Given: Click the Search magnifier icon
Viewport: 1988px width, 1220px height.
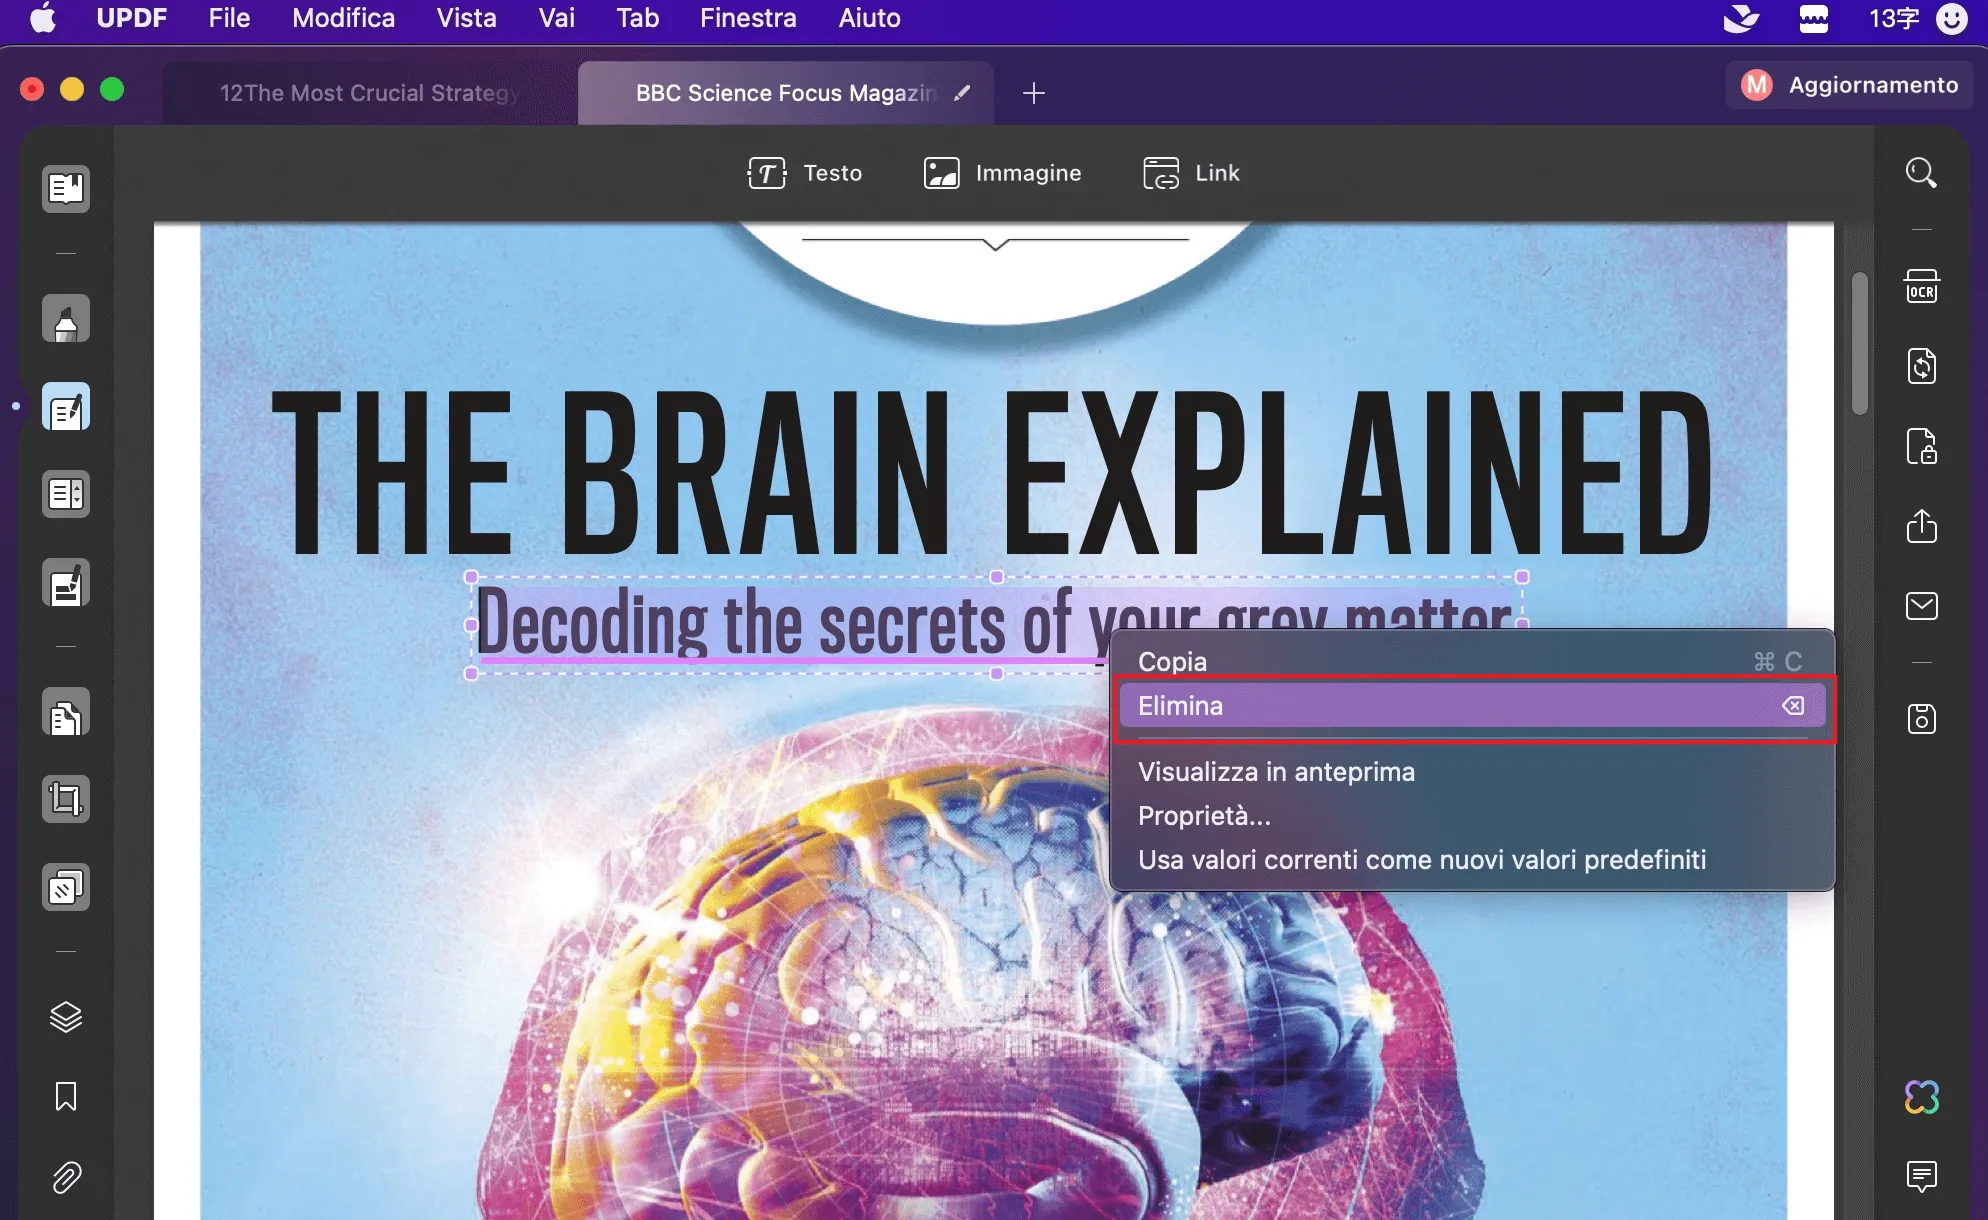Looking at the screenshot, I should tap(1921, 173).
